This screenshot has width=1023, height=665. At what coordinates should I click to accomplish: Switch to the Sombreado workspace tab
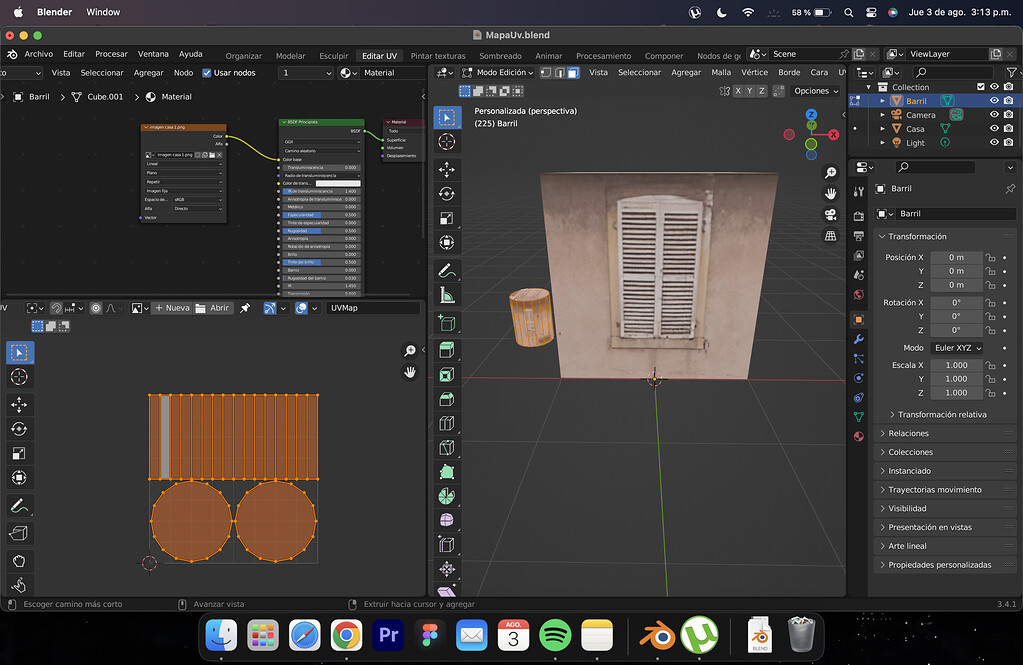click(x=500, y=55)
